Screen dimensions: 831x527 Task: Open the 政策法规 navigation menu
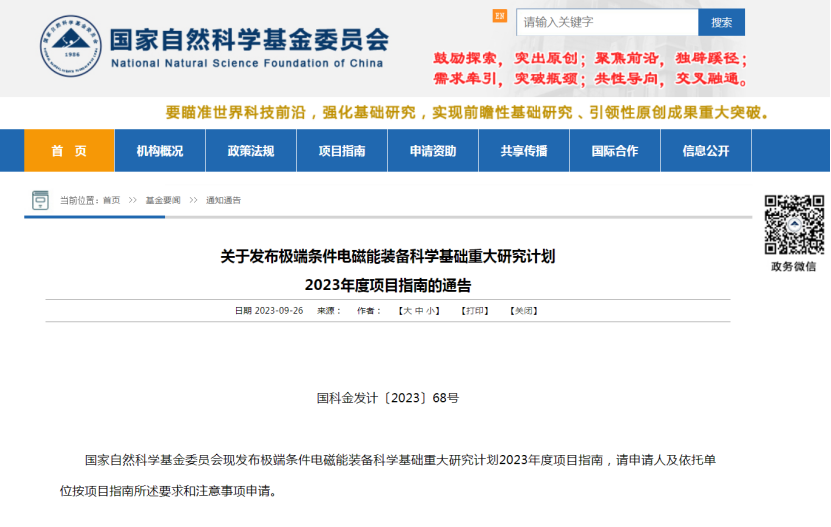[251, 151]
